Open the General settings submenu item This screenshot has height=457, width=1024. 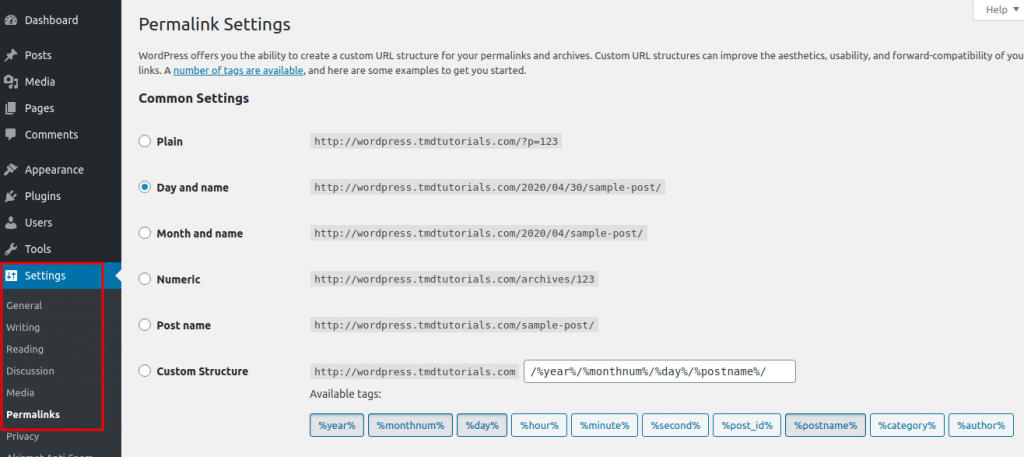point(24,306)
